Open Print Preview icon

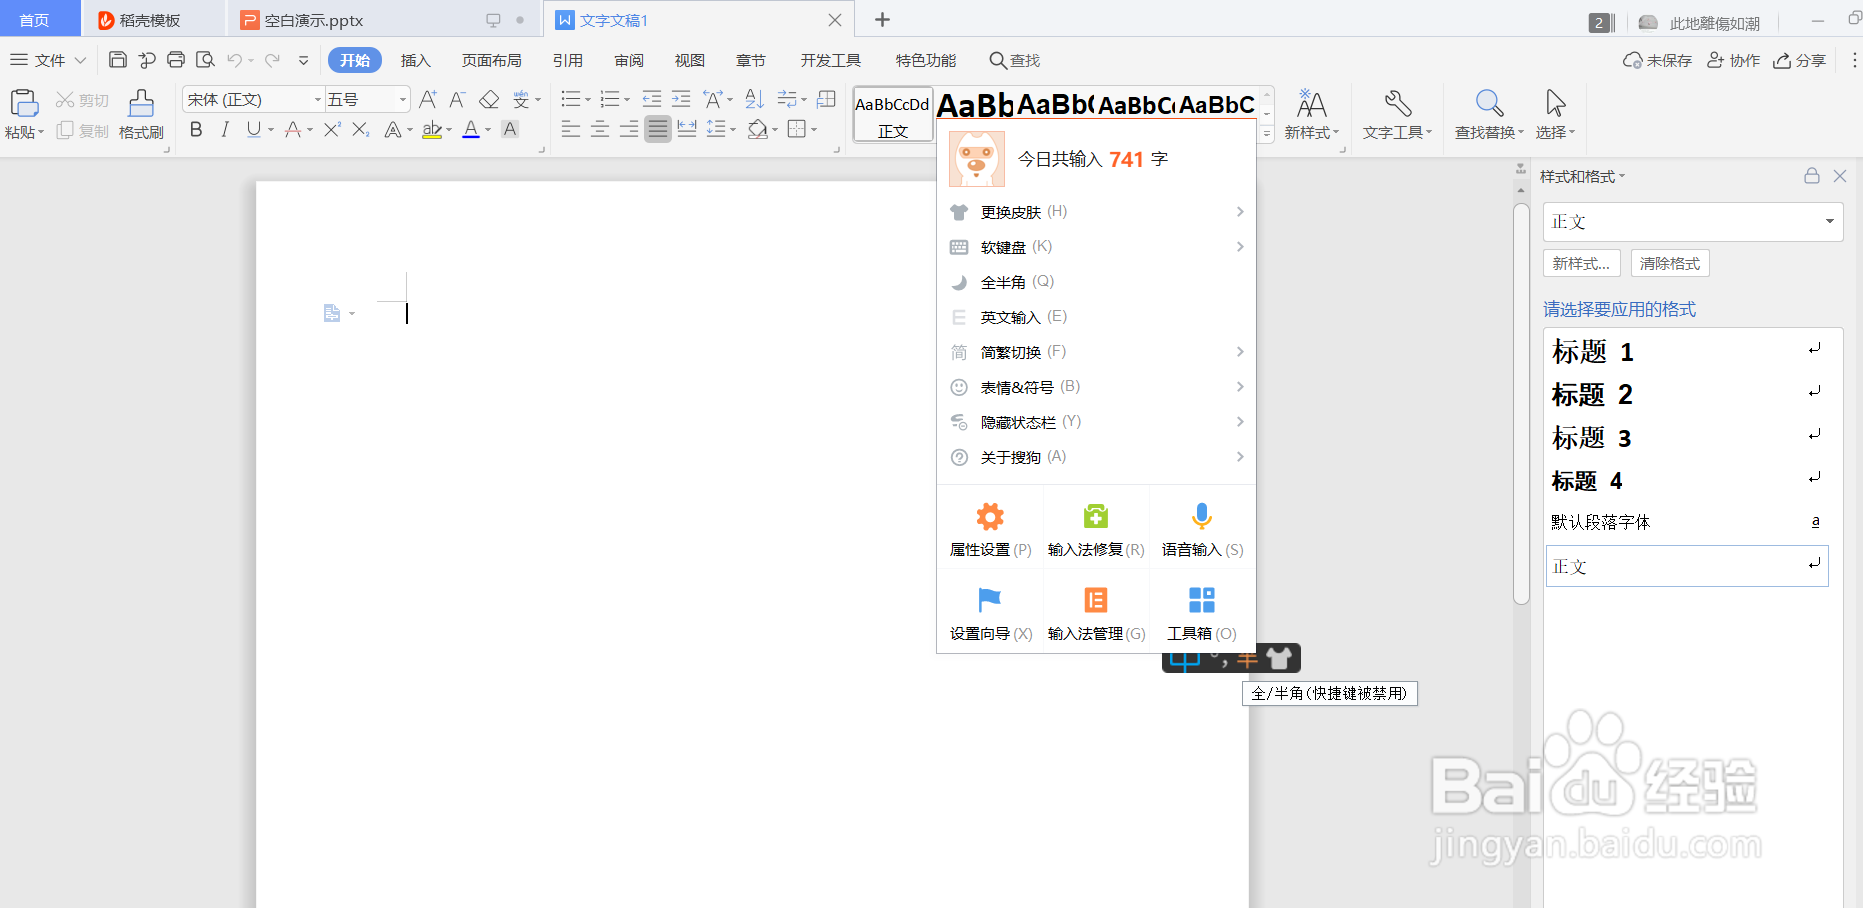click(205, 60)
